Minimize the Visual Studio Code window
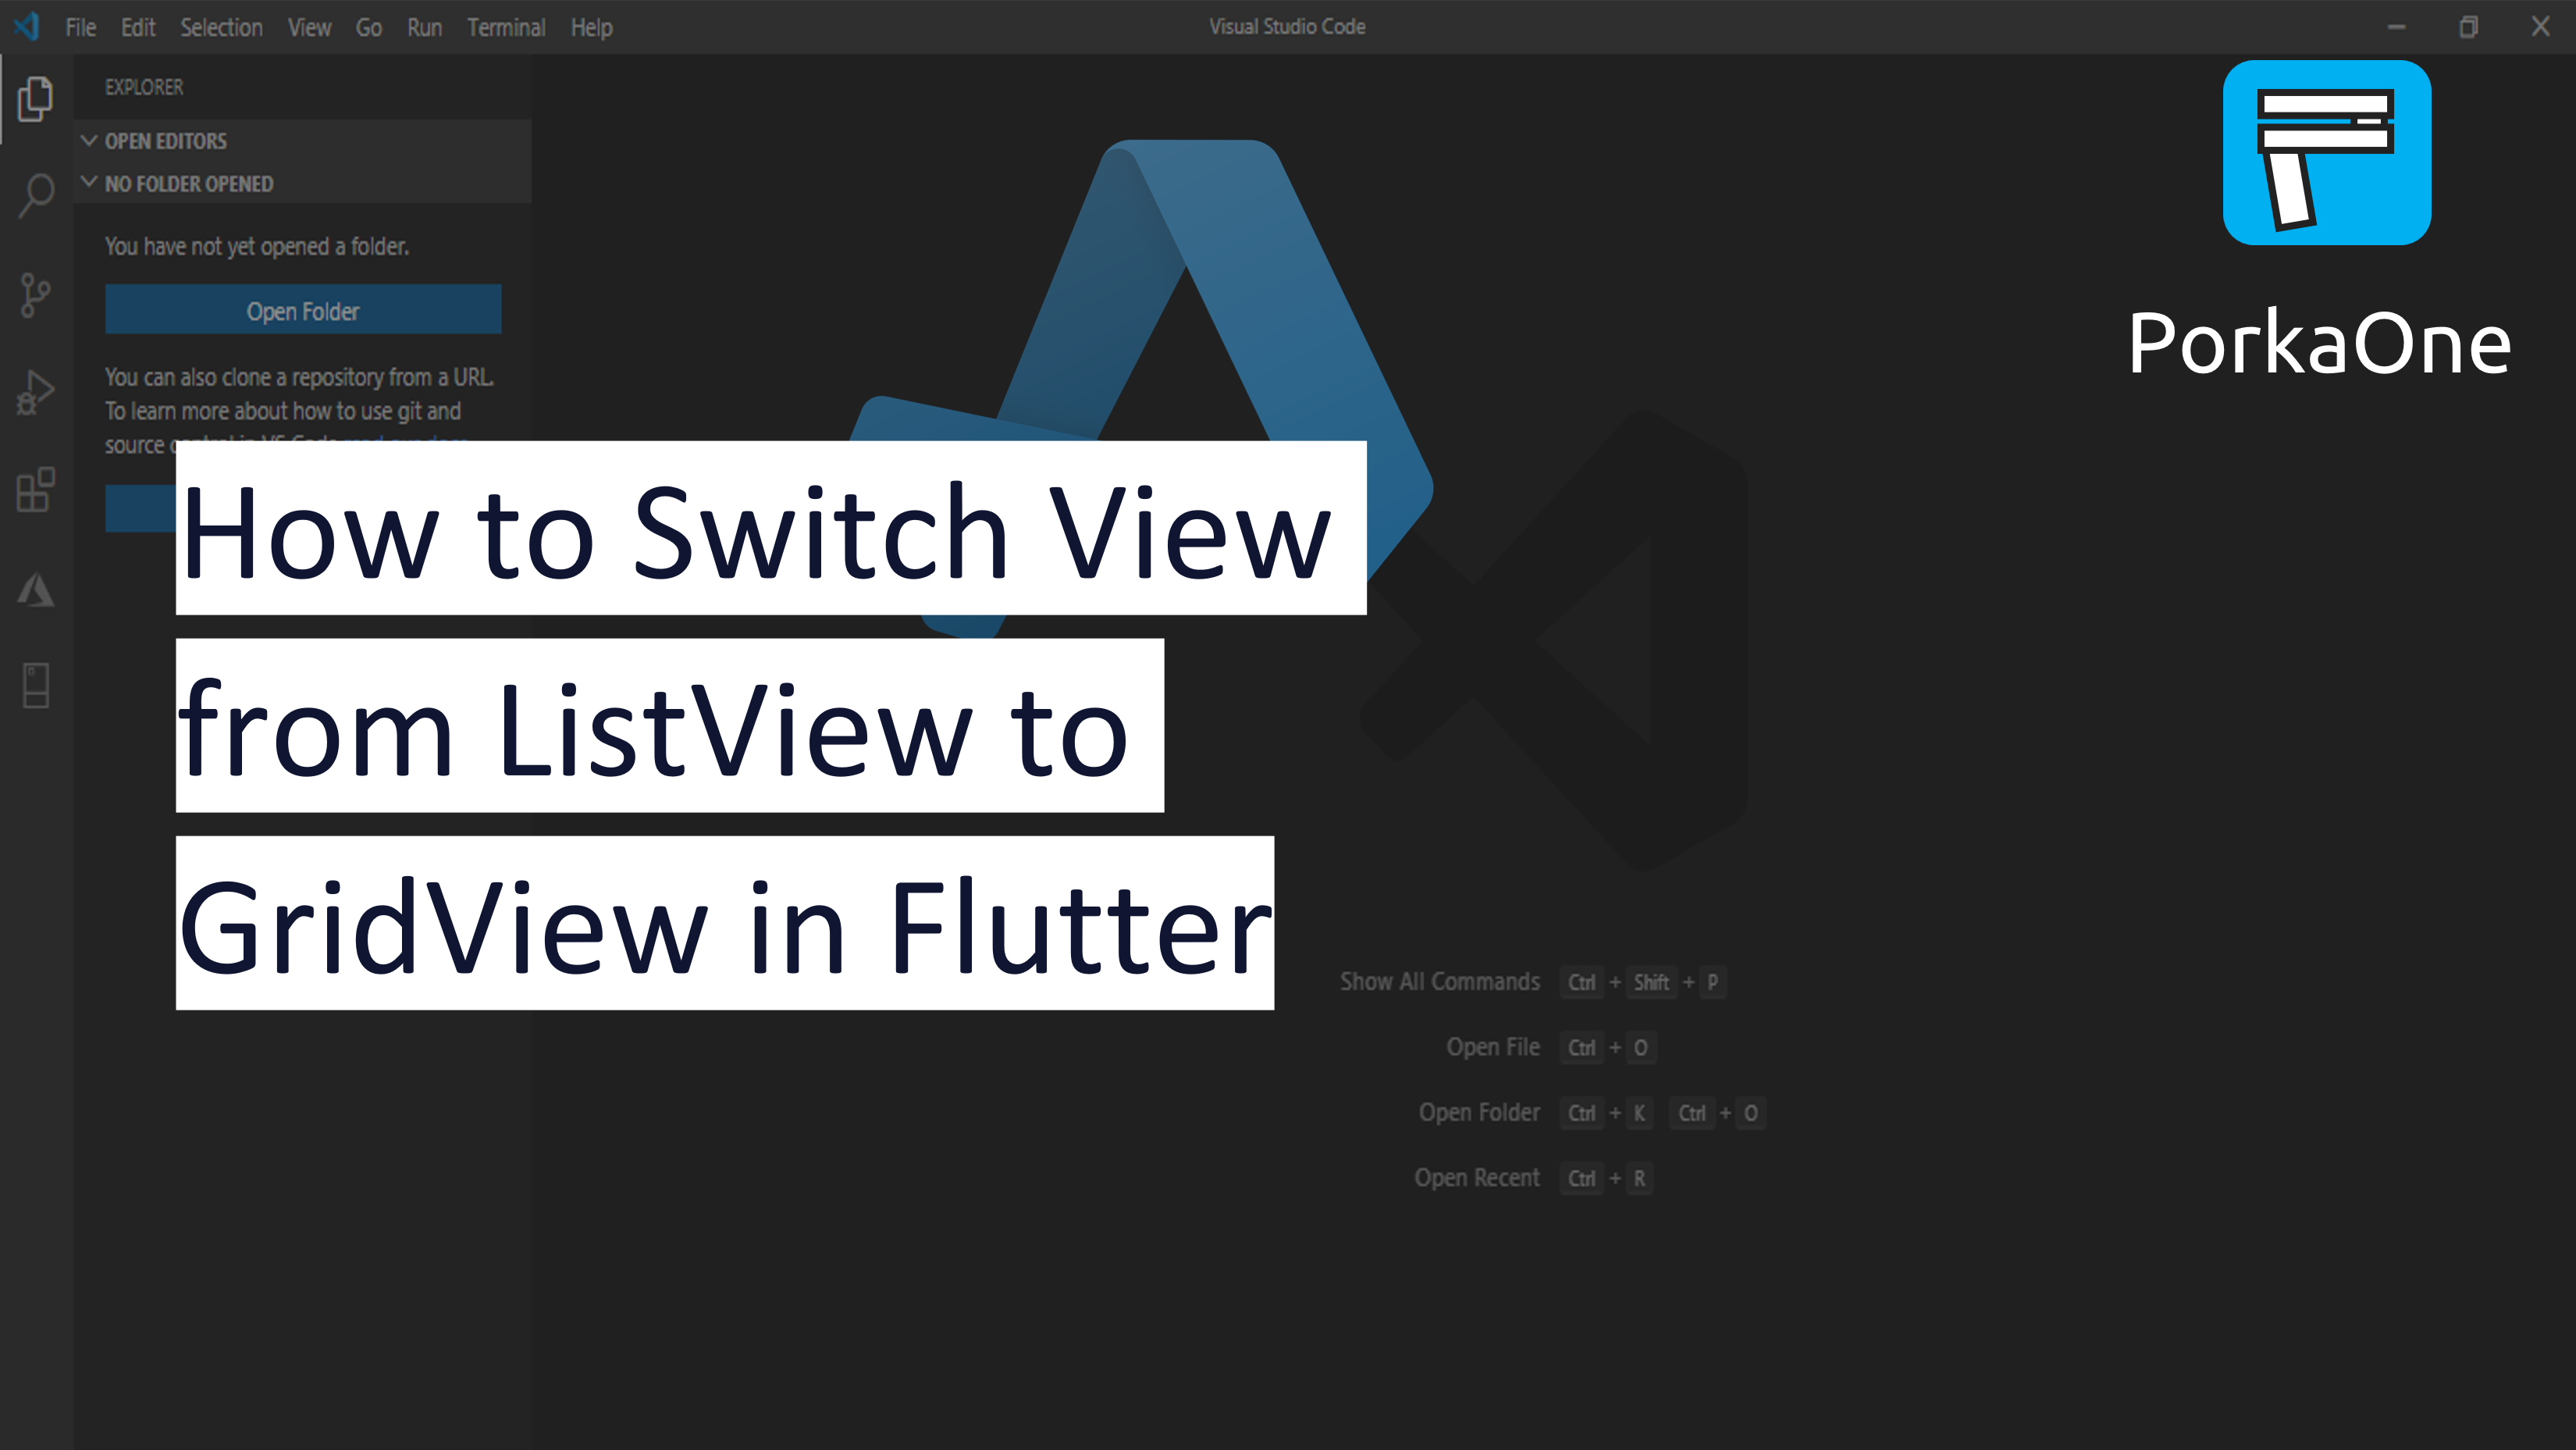Viewport: 2576px width, 1450px height. [x=2396, y=27]
